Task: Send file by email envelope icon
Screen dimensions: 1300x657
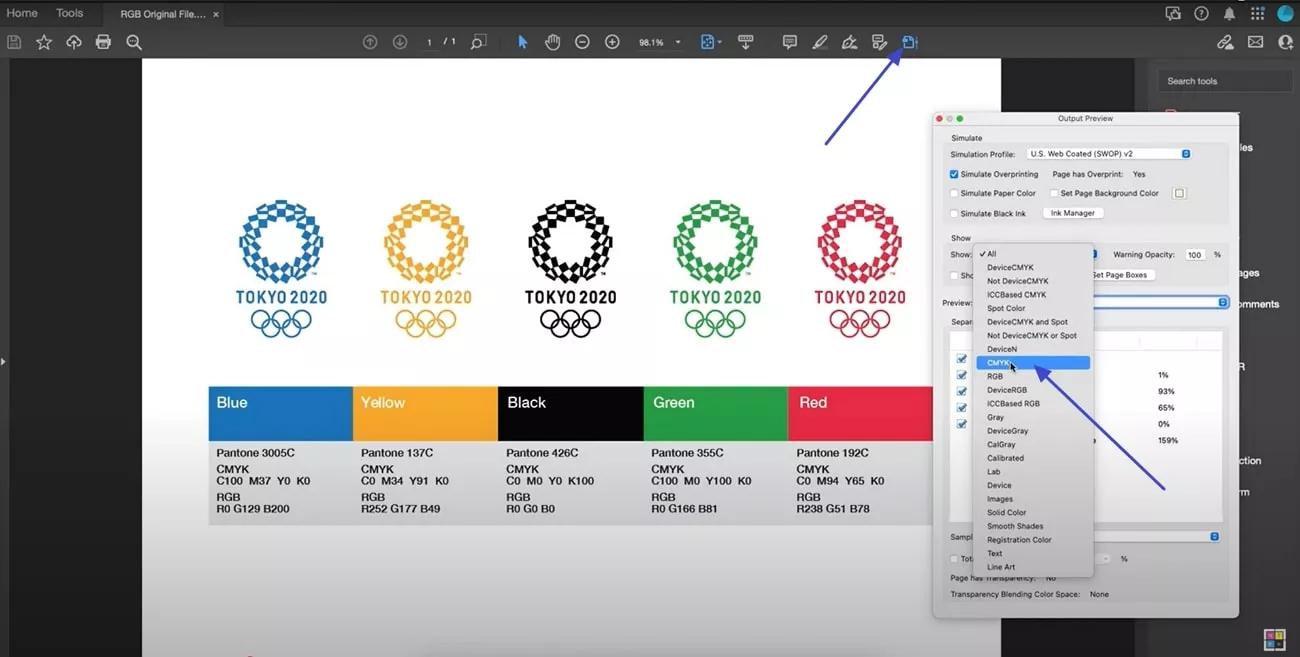Action: point(1255,42)
